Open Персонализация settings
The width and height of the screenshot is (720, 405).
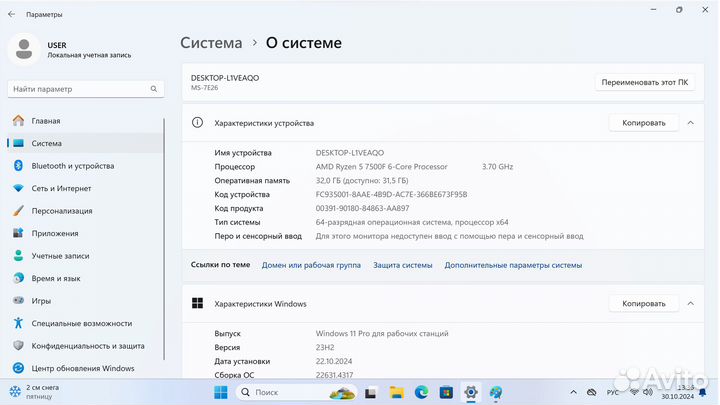[x=85, y=211]
